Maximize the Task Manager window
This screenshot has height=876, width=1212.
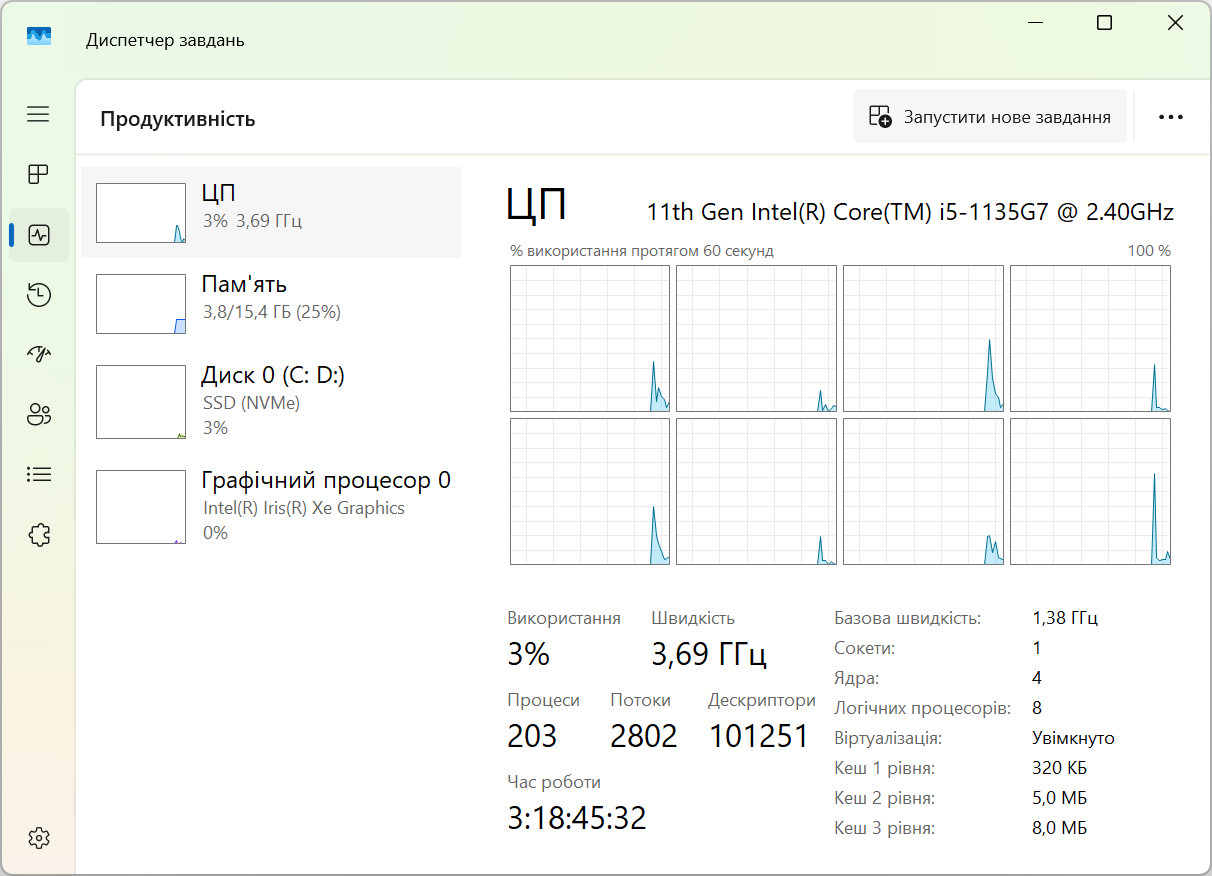(1104, 23)
